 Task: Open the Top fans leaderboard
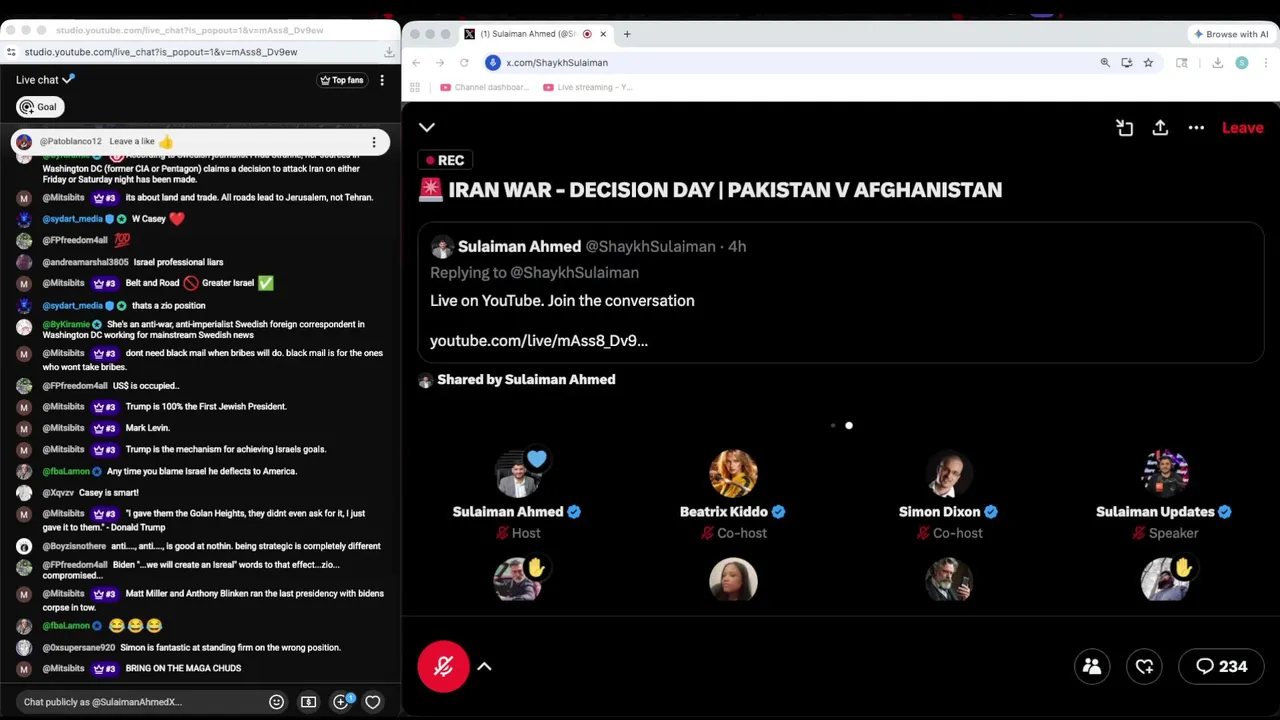tap(341, 80)
